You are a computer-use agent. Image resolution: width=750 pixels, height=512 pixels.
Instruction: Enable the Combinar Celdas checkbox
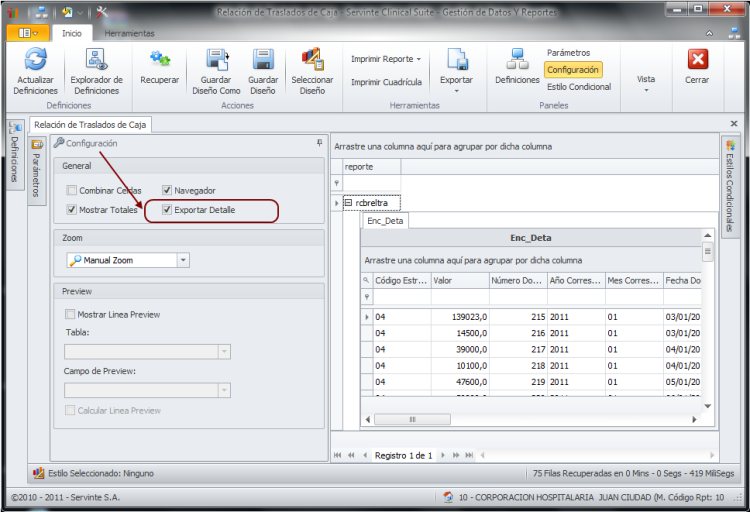point(72,190)
